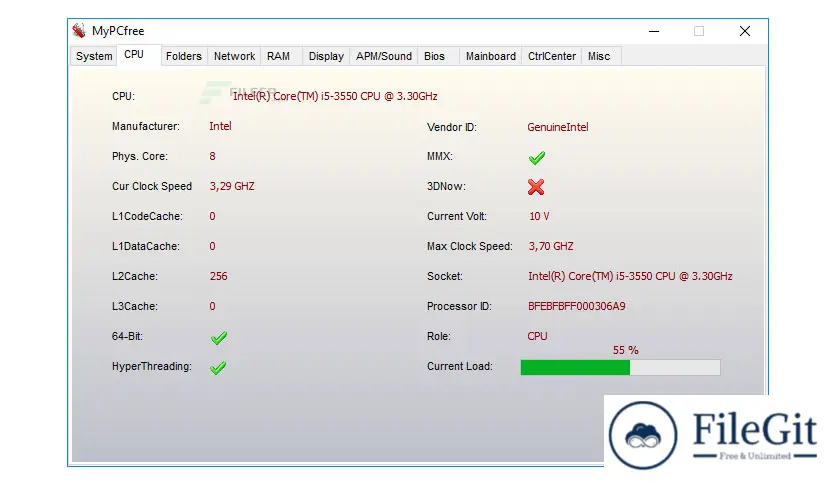Click the 64-Bit green checkmark

(219, 337)
